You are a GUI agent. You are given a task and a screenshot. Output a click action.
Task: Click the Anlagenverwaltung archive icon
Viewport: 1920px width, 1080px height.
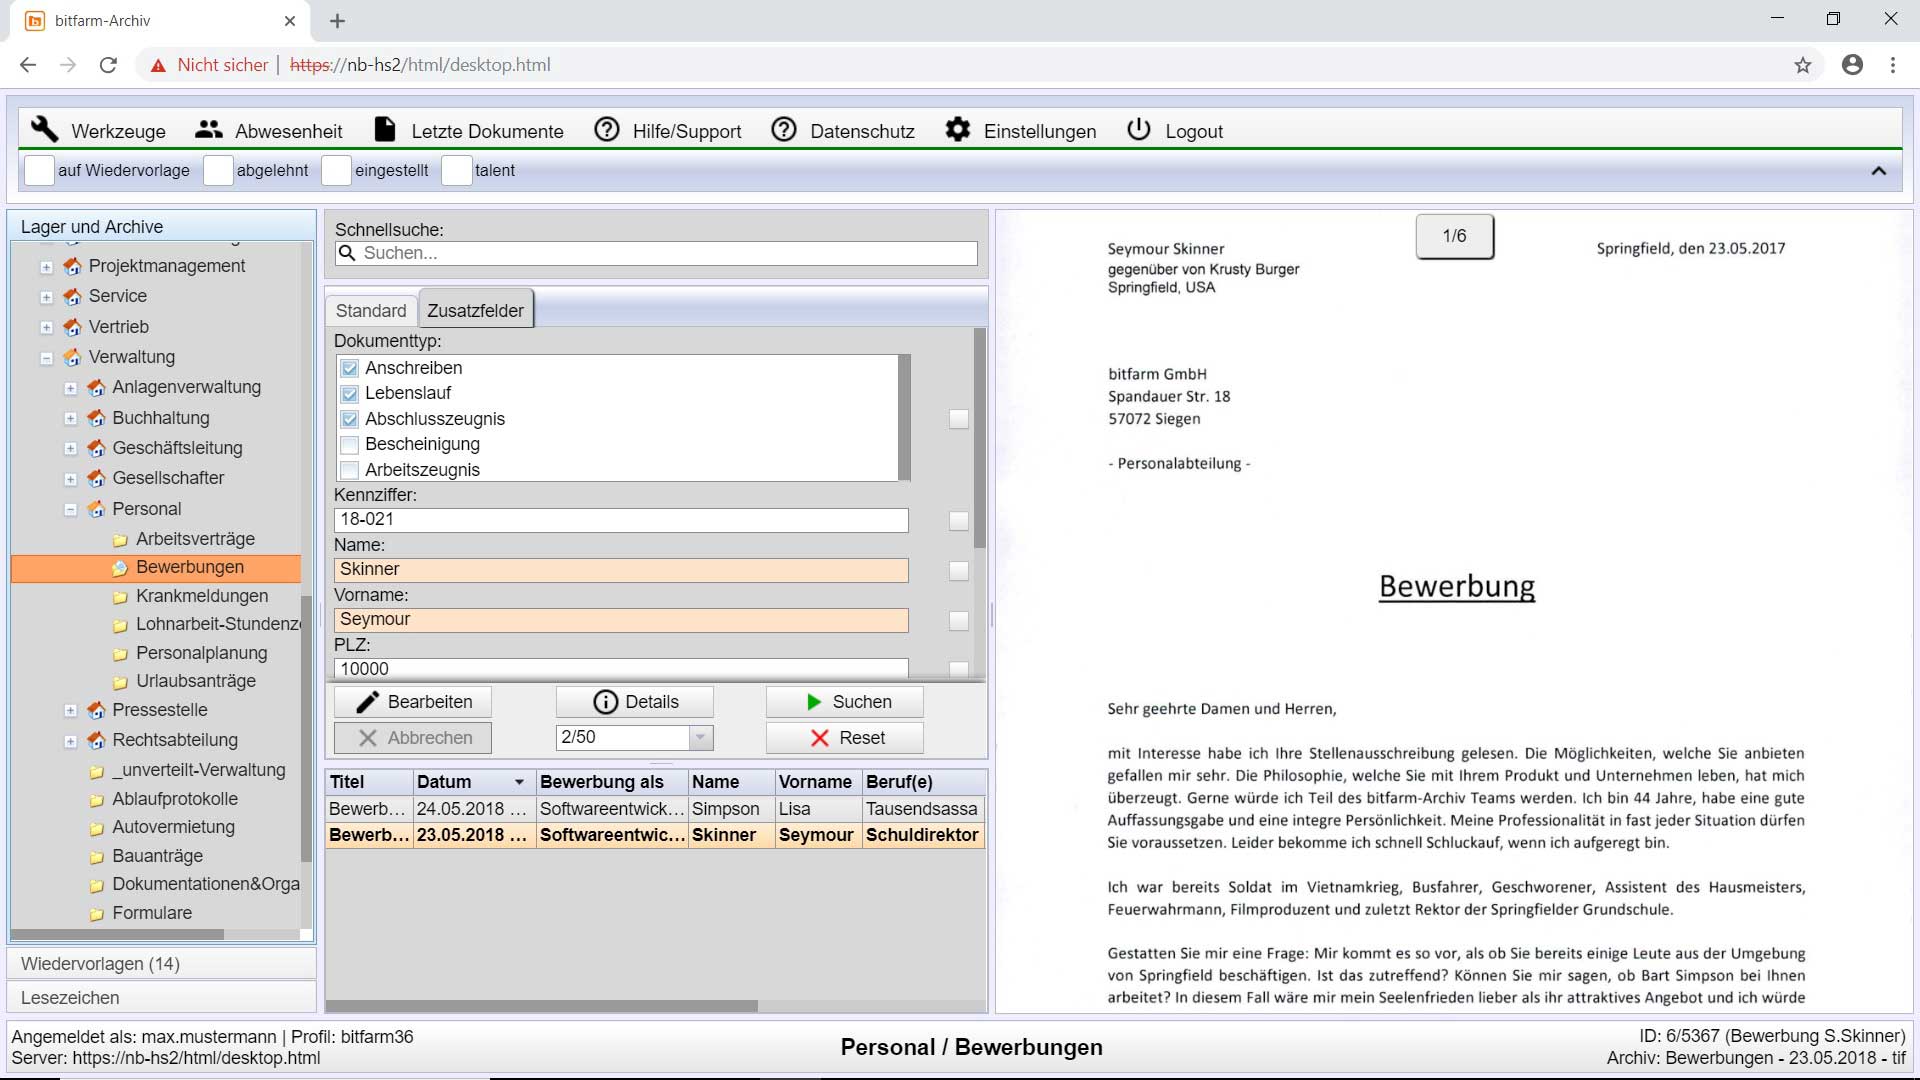point(96,387)
